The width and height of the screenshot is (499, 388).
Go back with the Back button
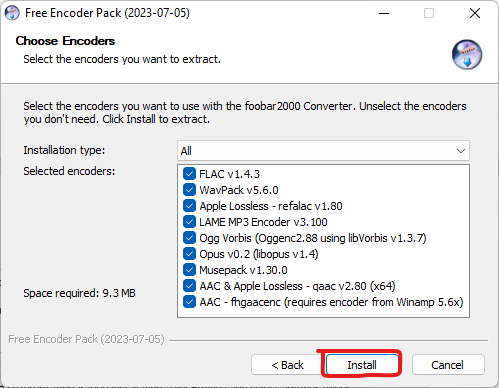(287, 365)
